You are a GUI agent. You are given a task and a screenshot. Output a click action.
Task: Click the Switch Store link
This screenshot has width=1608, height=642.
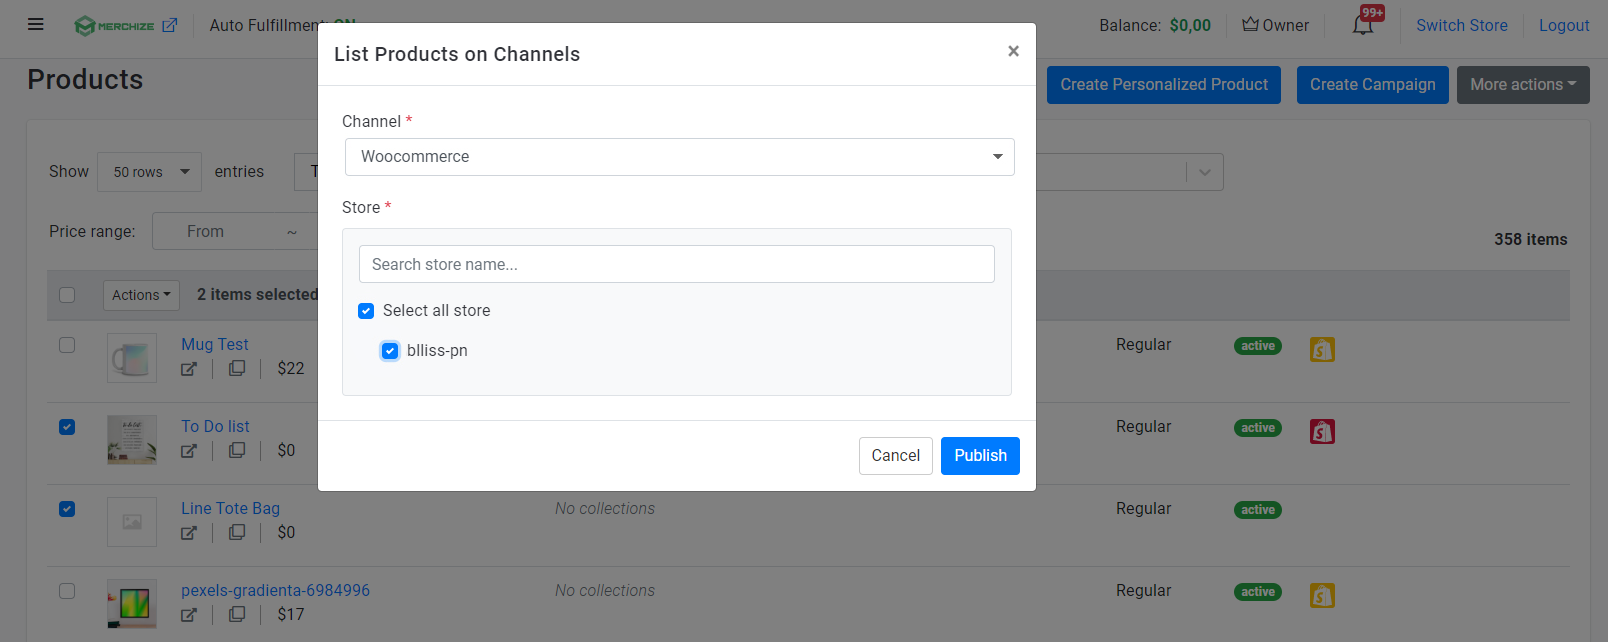(x=1462, y=26)
